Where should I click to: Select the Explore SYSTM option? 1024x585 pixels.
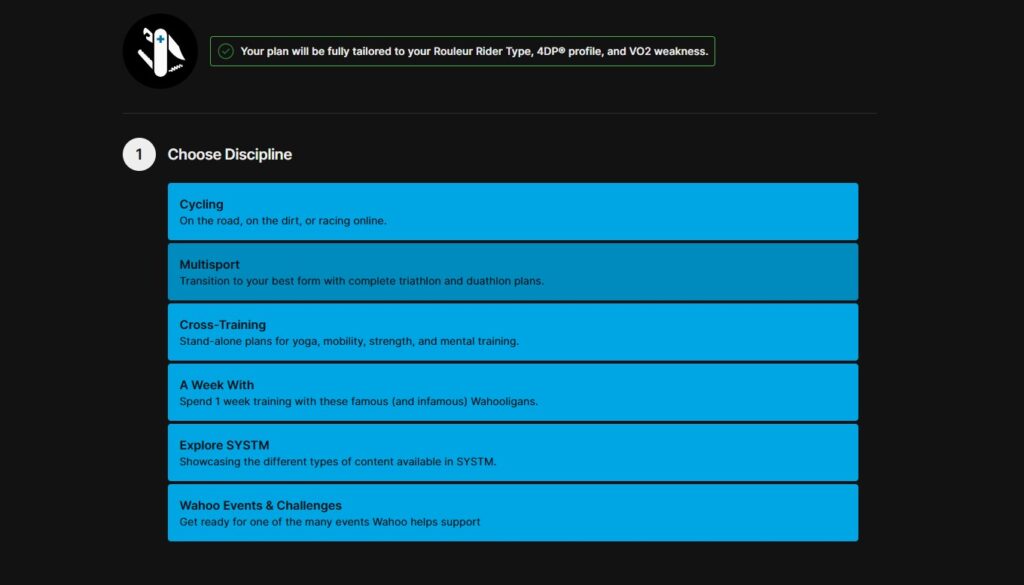[x=513, y=452]
